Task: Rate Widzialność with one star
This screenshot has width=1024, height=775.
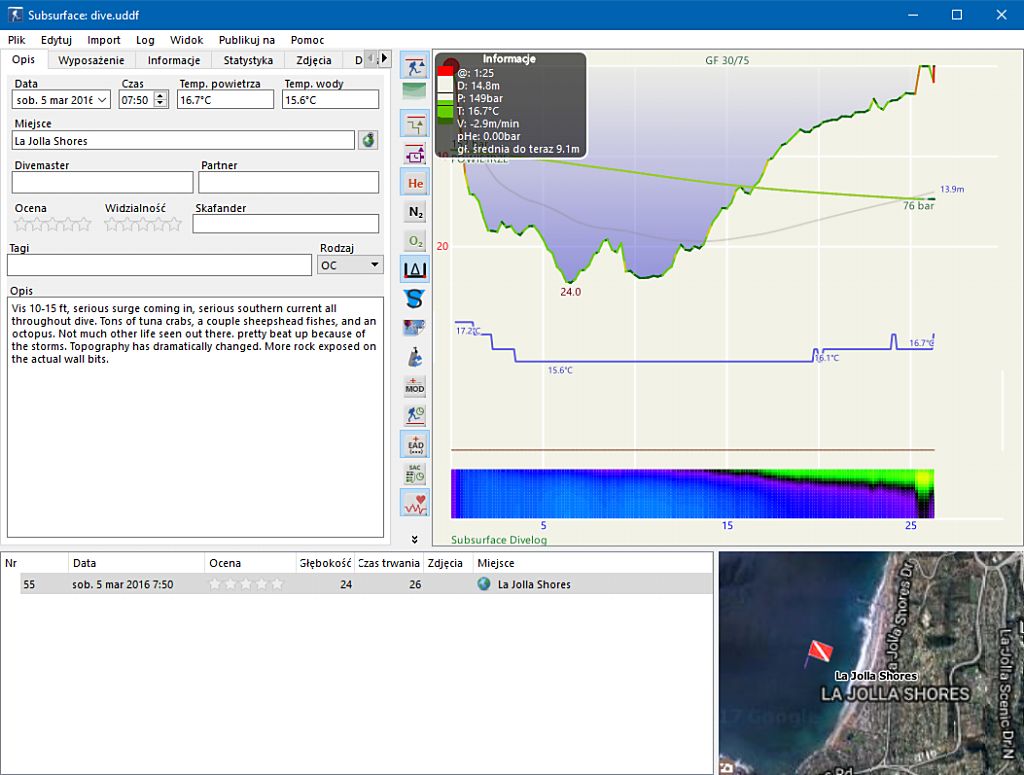Action: click(x=110, y=225)
